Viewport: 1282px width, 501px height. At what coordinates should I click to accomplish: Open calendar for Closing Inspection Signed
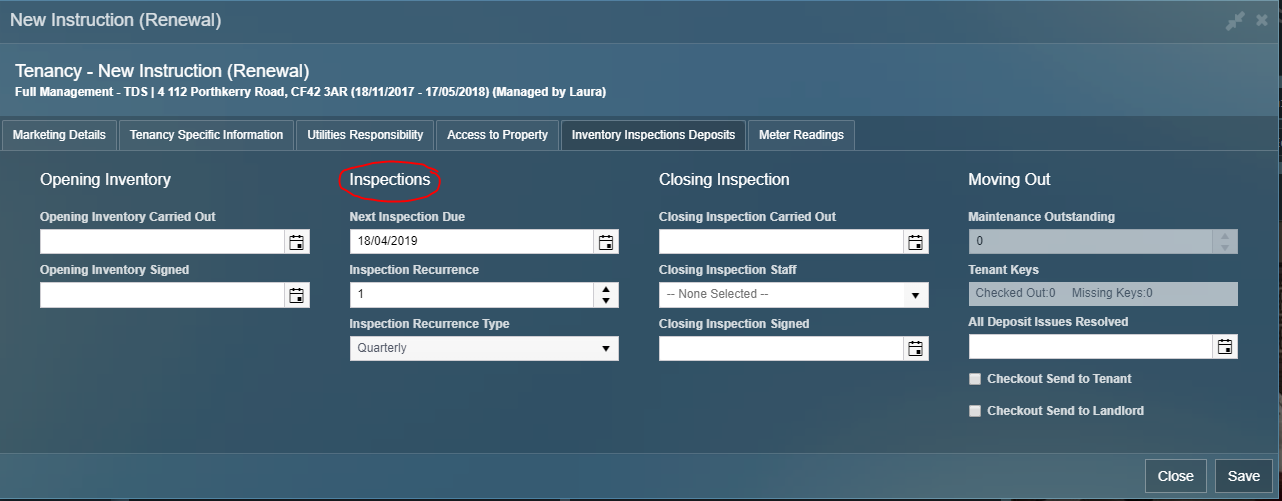tap(915, 348)
